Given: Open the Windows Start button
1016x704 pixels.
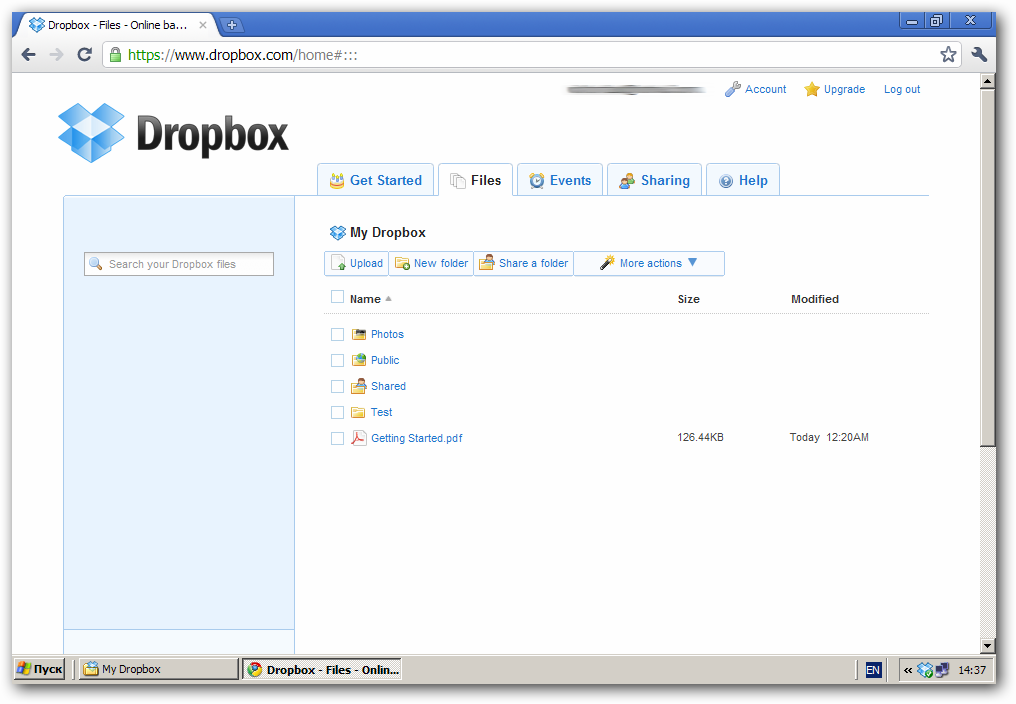Looking at the screenshot, I should [40, 669].
